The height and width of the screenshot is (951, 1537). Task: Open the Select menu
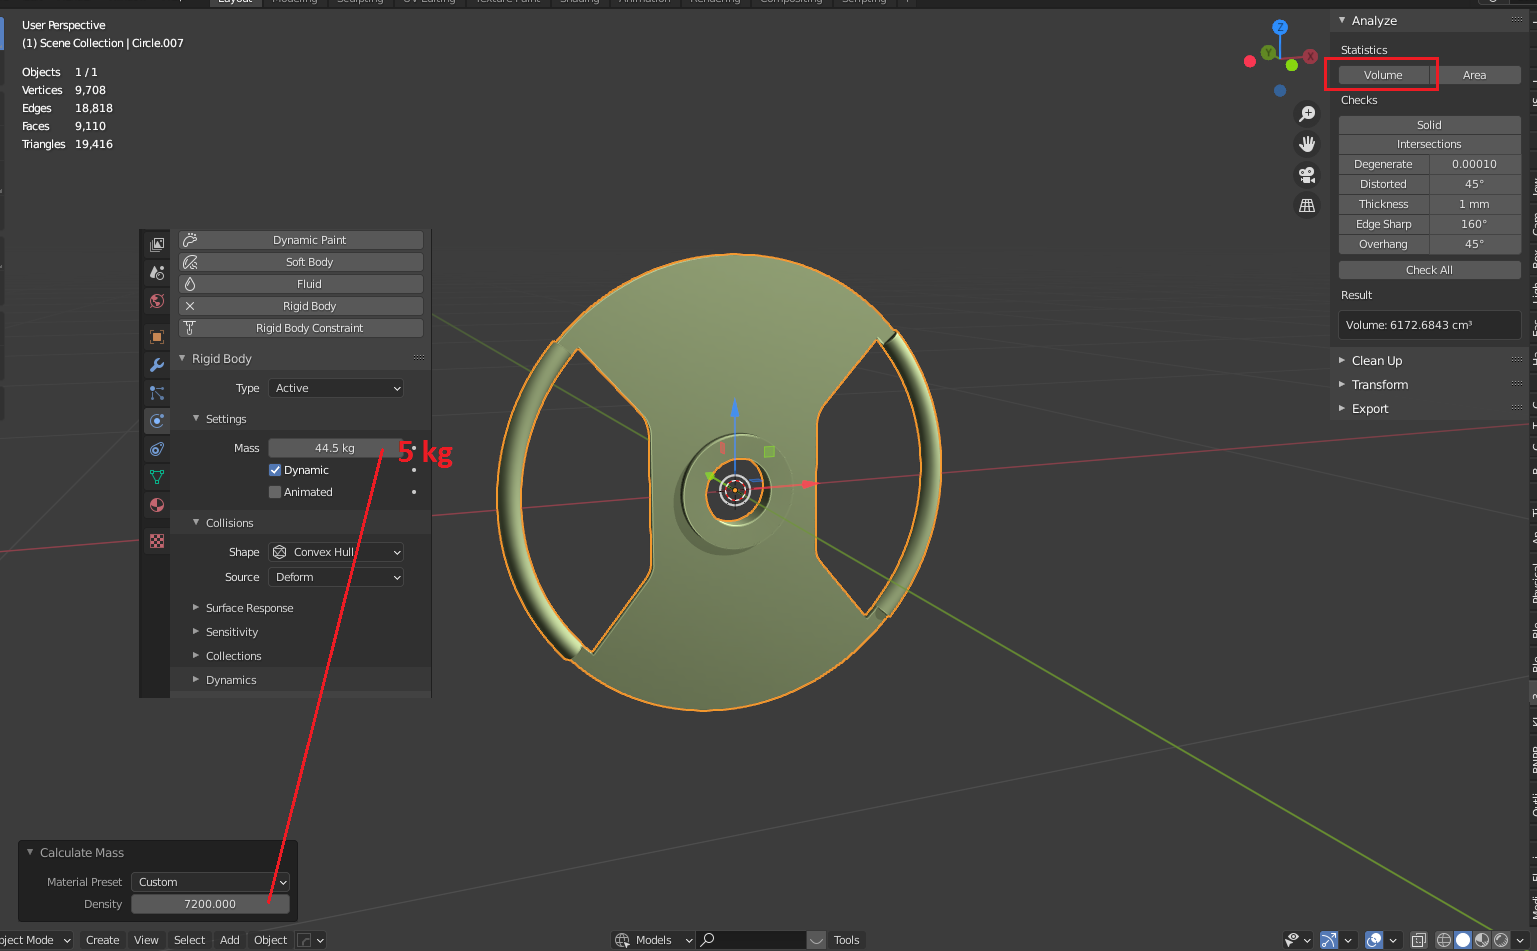(x=189, y=940)
